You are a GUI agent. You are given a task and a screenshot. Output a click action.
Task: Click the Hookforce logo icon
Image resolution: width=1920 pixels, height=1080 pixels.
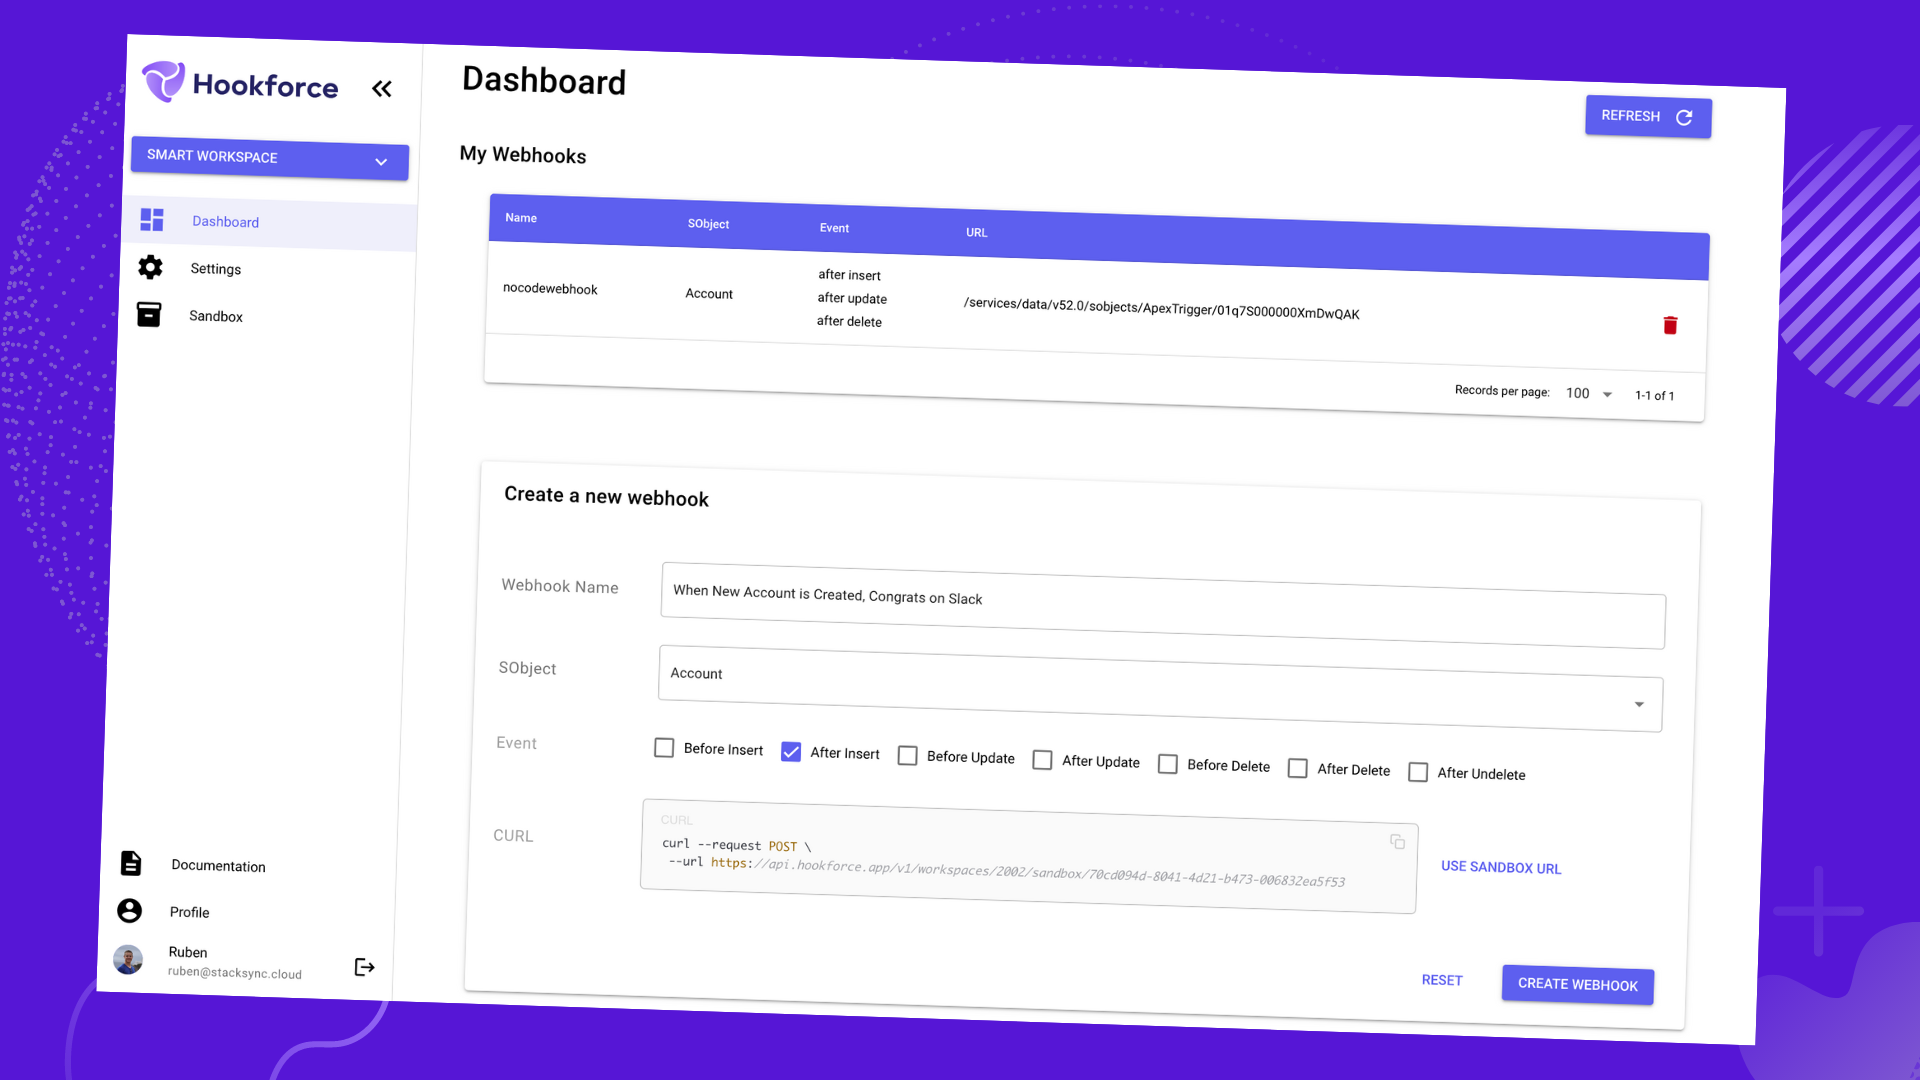tap(163, 81)
